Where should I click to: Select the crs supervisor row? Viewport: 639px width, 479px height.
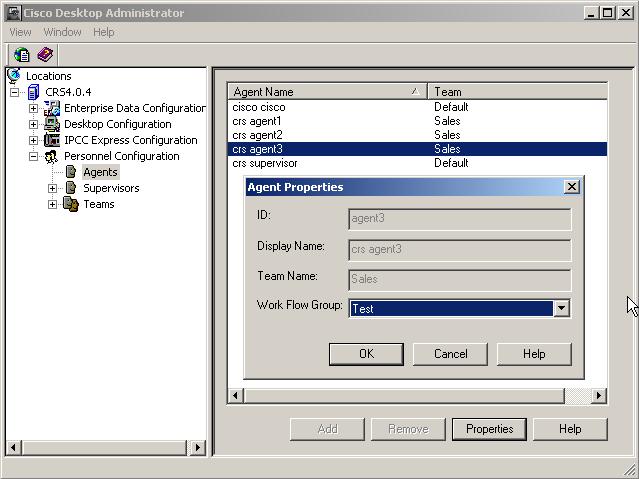(417, 163)
